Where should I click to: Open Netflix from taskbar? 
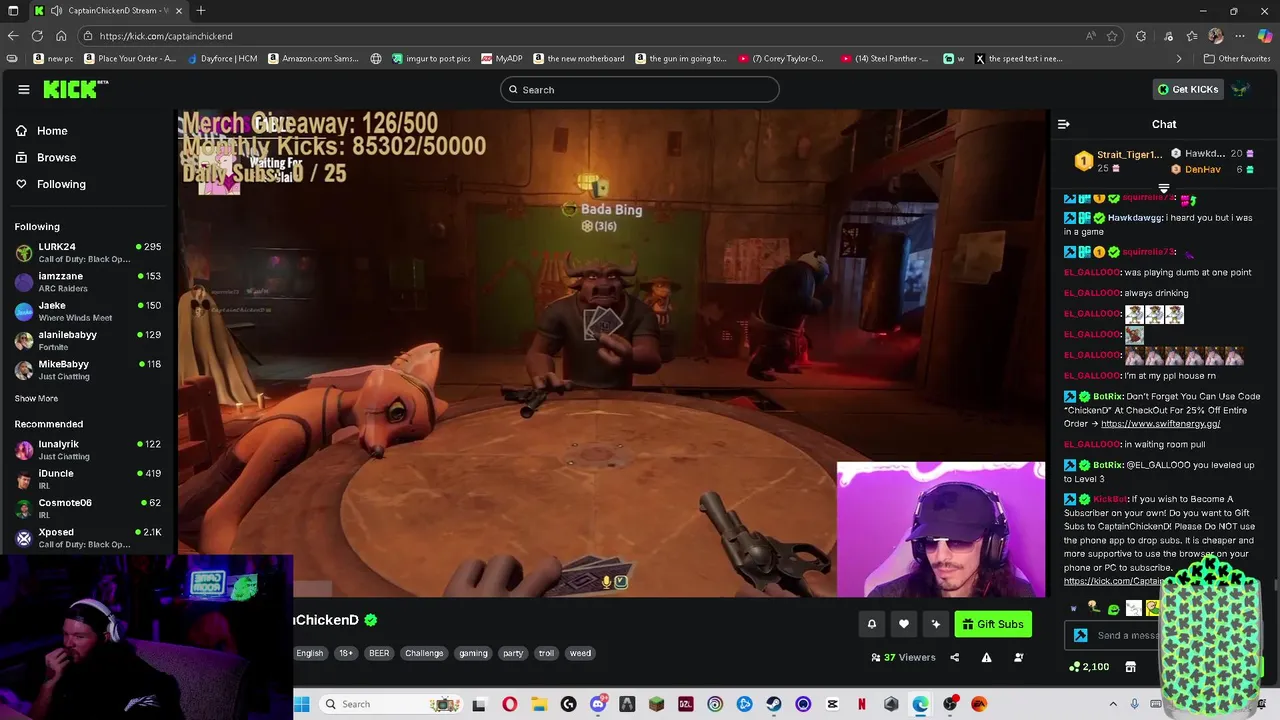862,704
